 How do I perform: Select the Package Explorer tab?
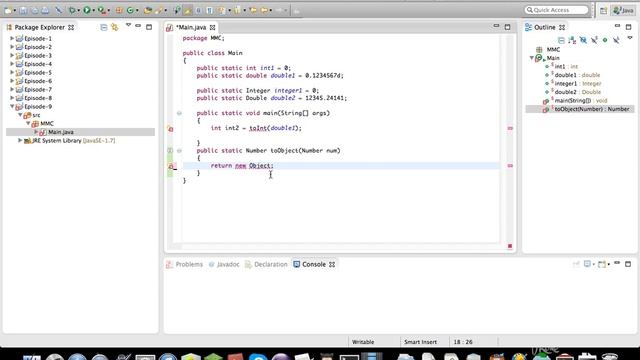[40, 27]
